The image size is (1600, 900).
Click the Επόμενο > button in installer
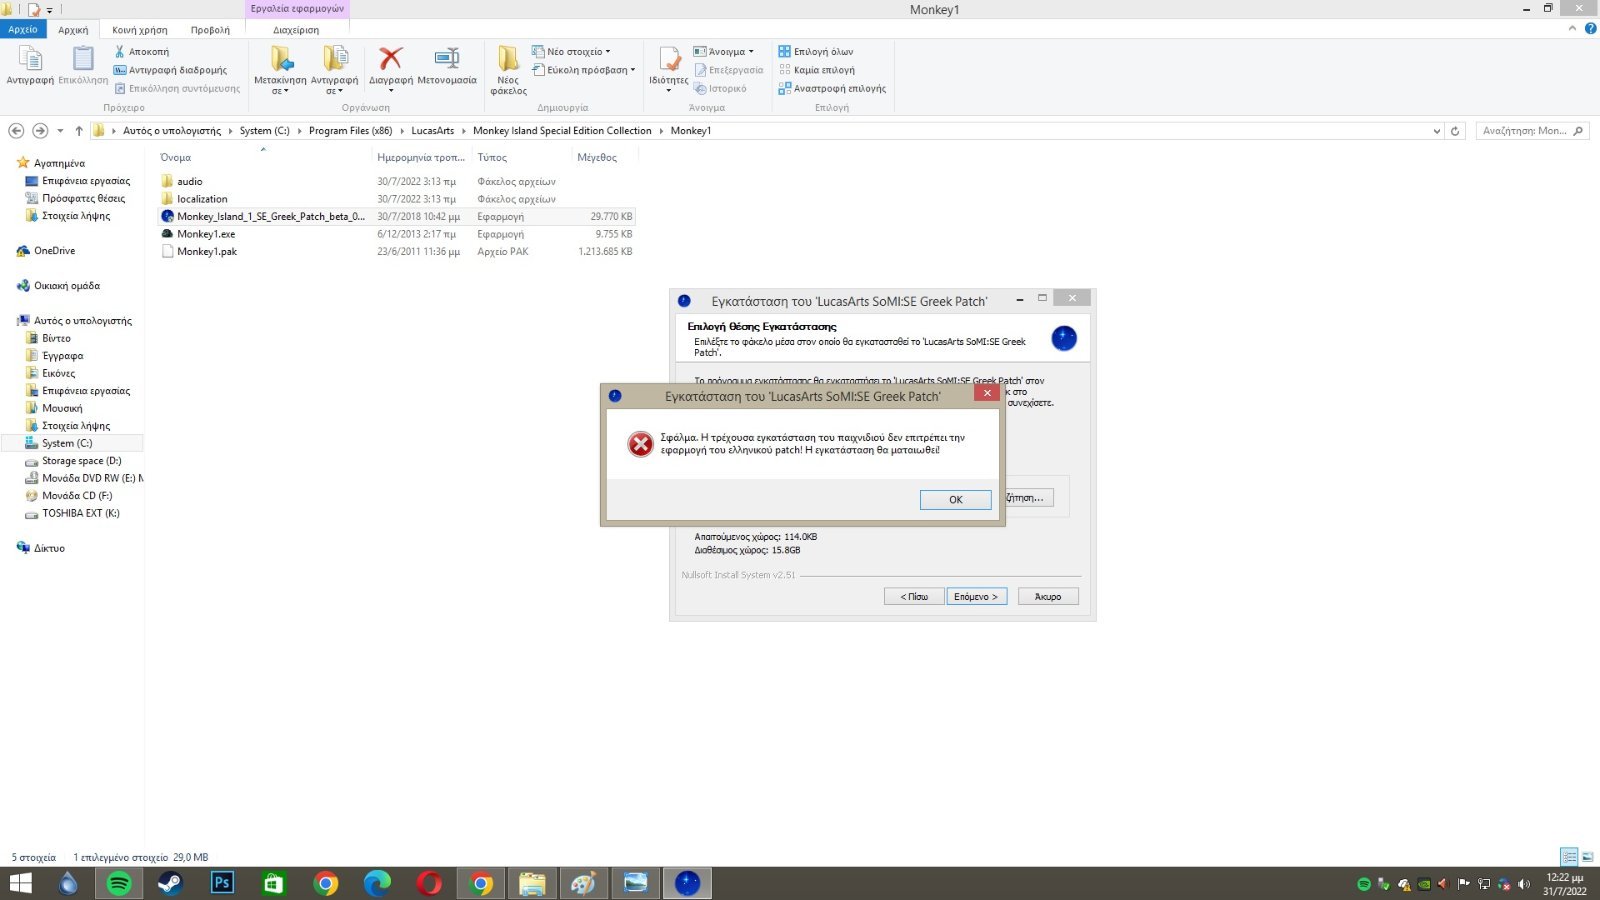pyautogui.click(x=976, y=596)
